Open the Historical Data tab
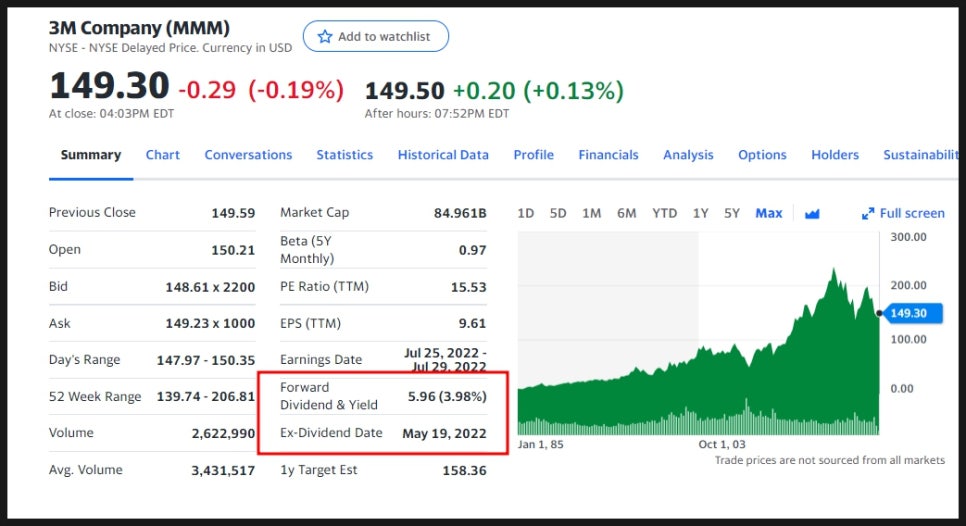Viewport: 966px width, 526px height. [443, 155]
